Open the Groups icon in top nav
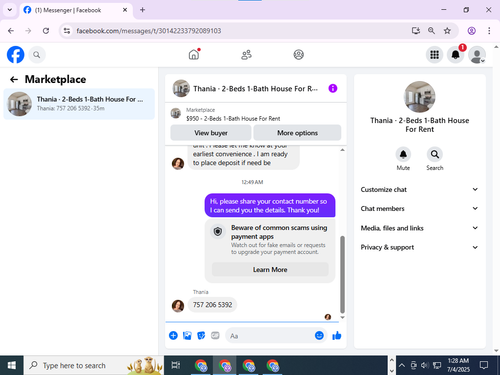Image resolution: width=500 pixels, height=375 pixels. click(x=299, y=54)
